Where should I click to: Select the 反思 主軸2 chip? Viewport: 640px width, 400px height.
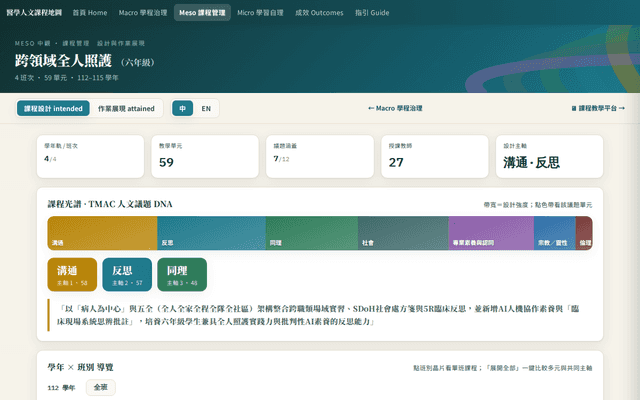pyautogui.click(x=127, y=275)
